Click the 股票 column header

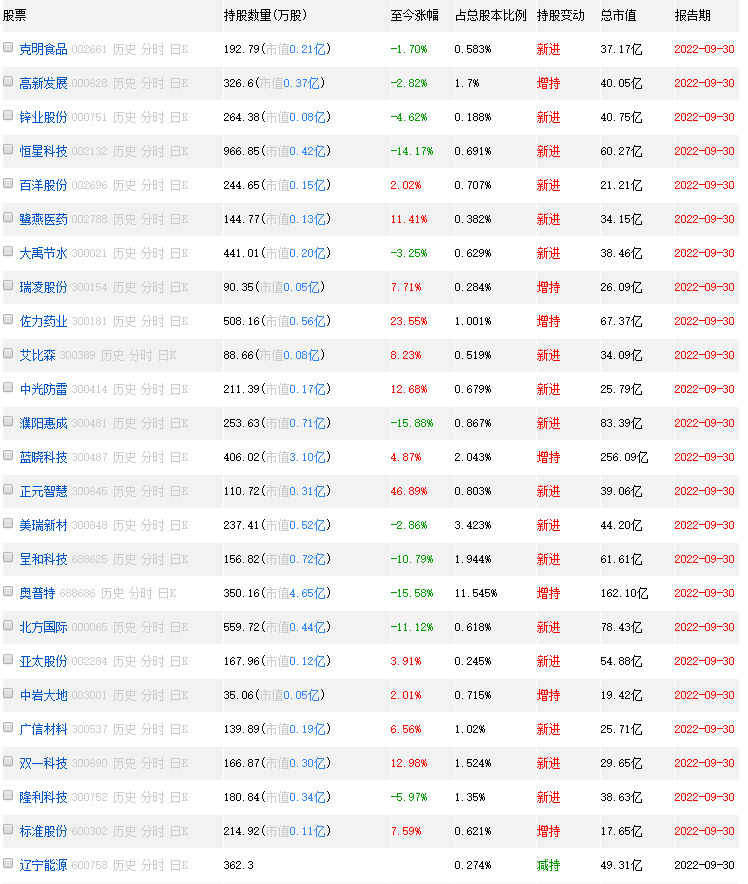pyautogui.click(x=15, y=16)
